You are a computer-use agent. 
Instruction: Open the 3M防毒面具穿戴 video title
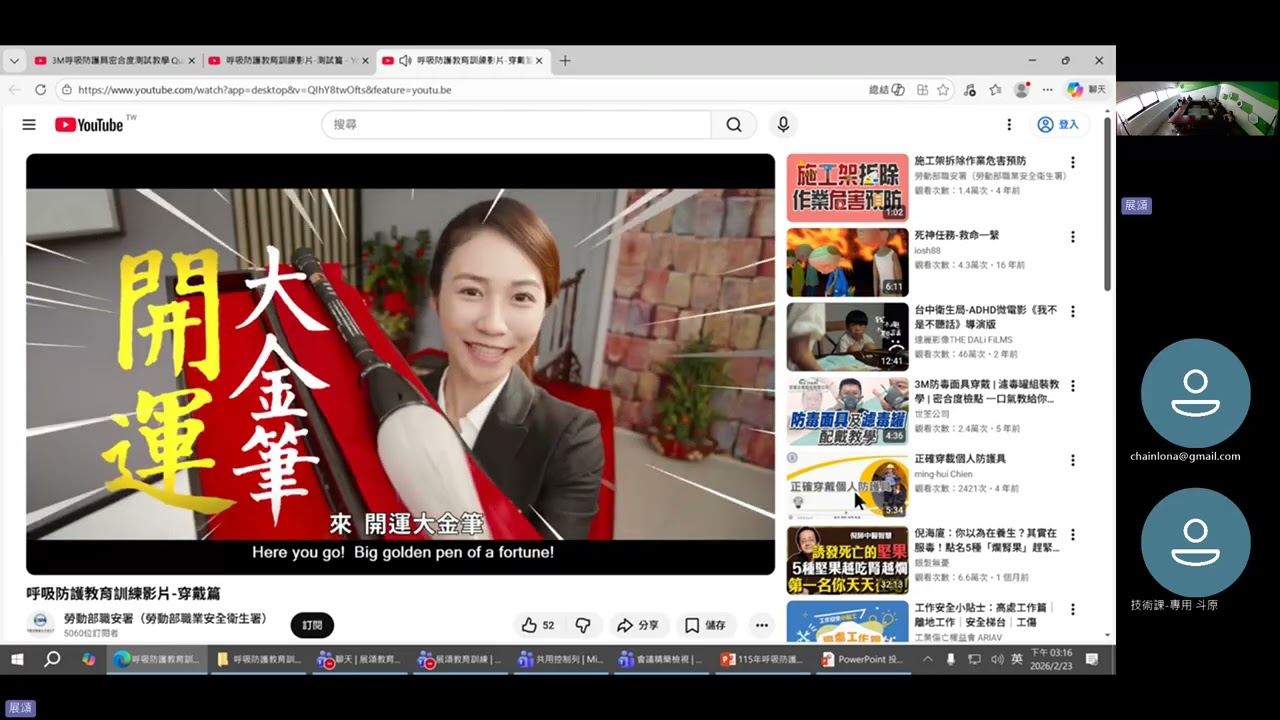click(x=986, y=391)
